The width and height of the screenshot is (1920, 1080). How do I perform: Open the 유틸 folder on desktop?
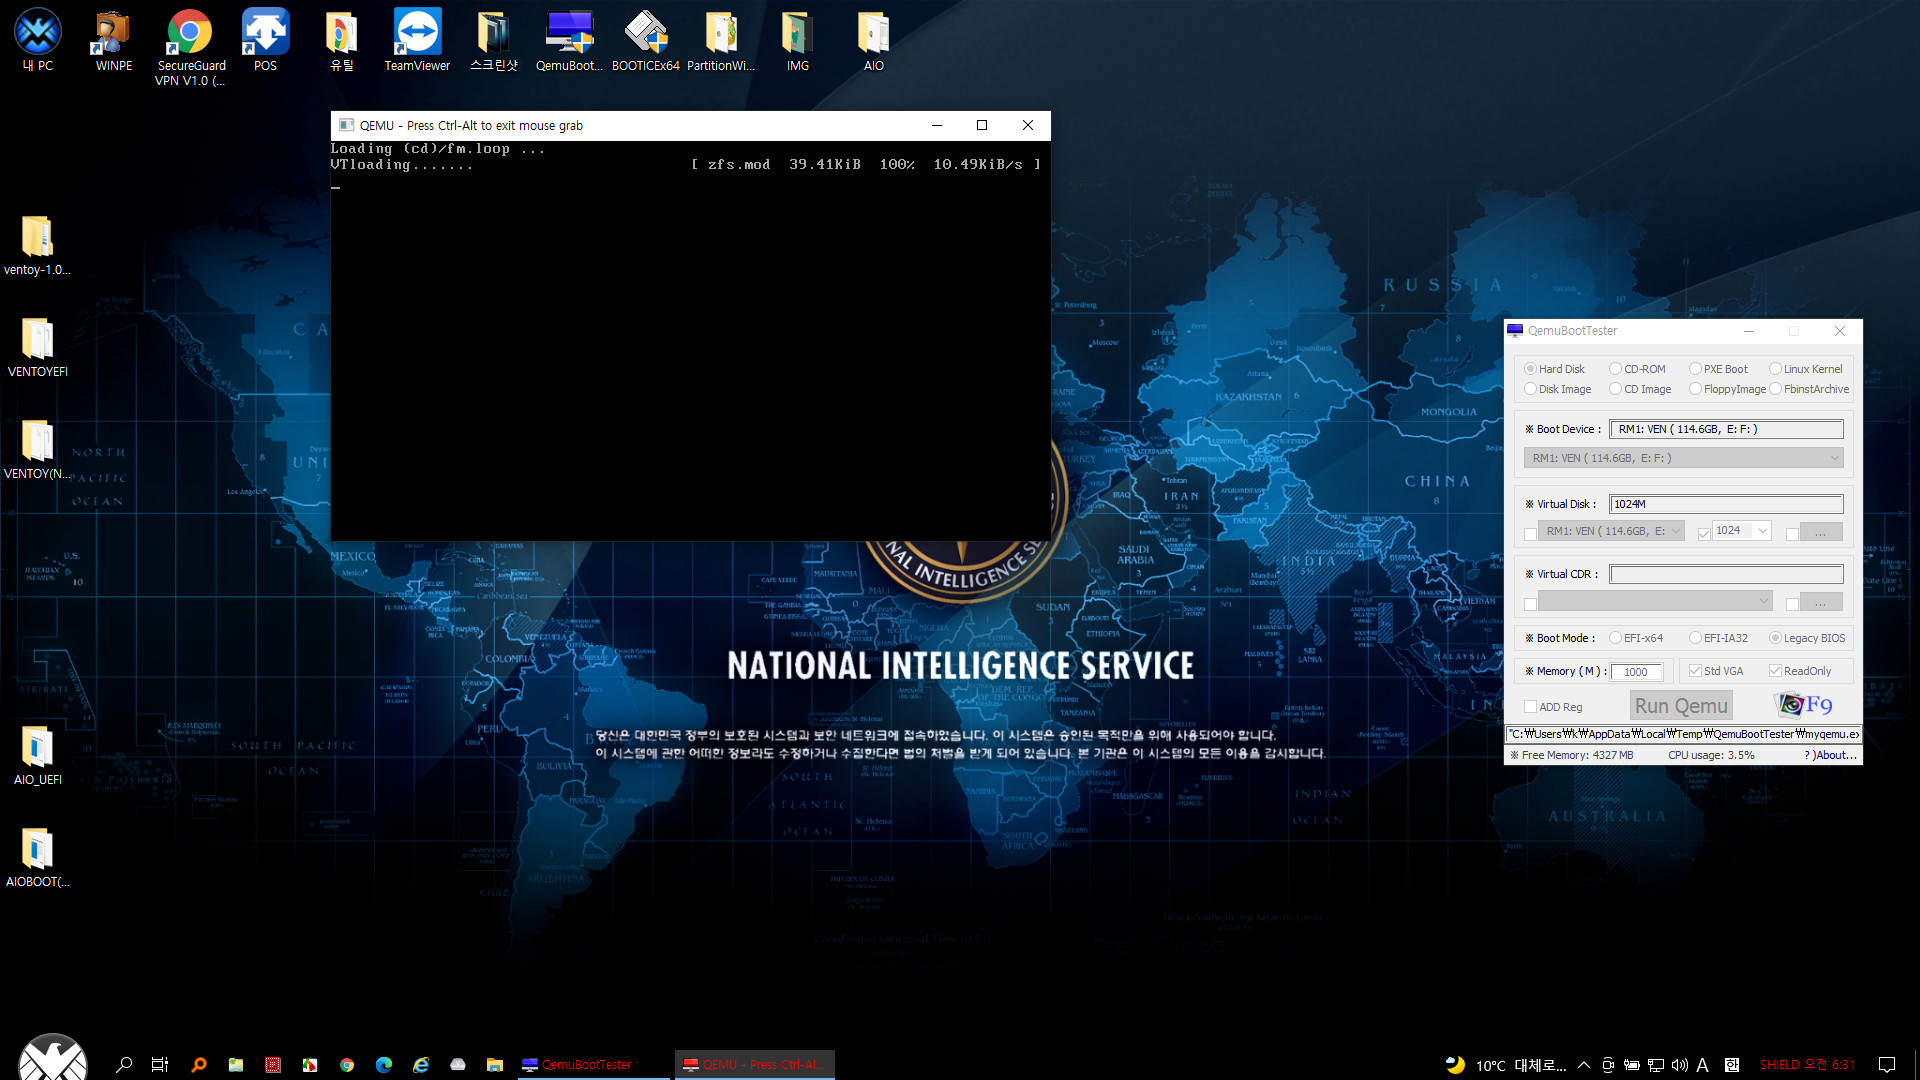tap(342, 40)
